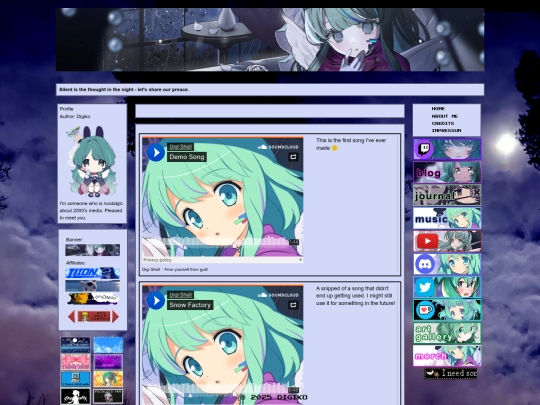
Task: Open the blue sky clouds badge
Action: point(108,345)
